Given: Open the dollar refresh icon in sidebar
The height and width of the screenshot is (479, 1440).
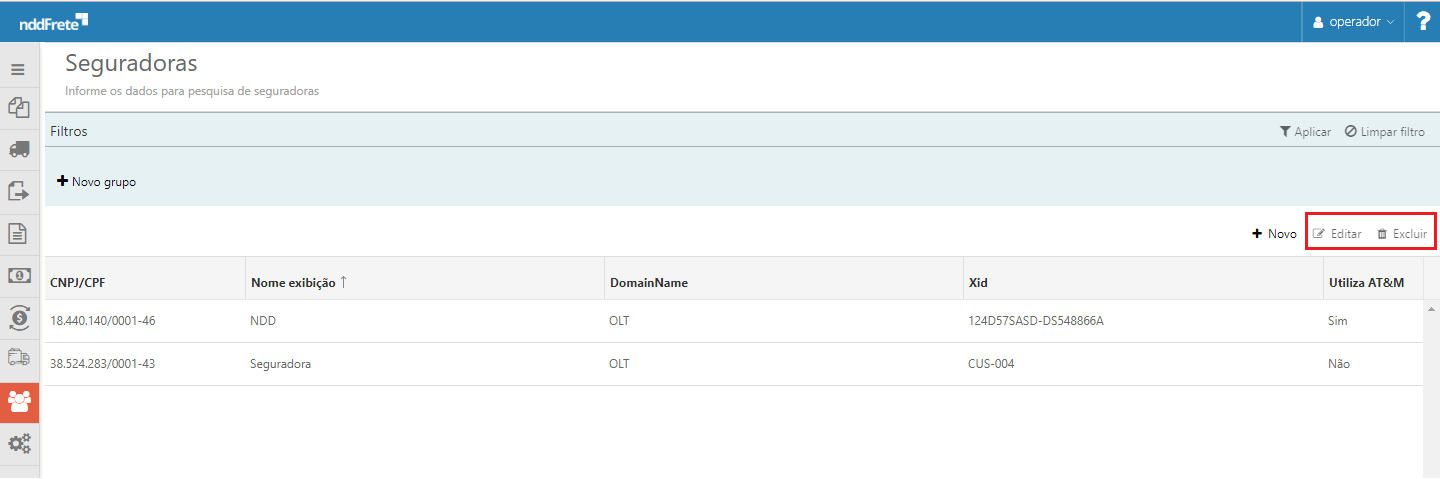Looking at the screenshot, I should click(18, 317).
